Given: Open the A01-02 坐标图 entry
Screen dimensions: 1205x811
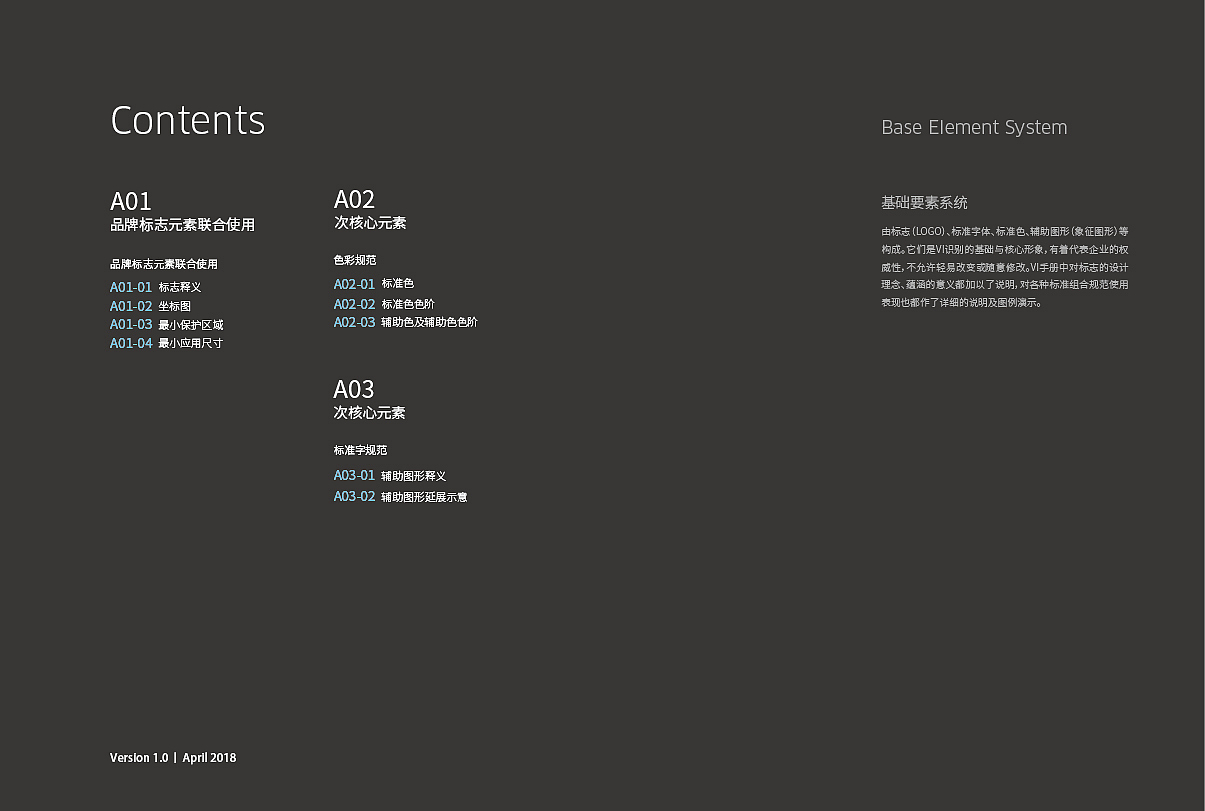Looking at the screenshot, I should pyautogui.click(x=150, y=306).
